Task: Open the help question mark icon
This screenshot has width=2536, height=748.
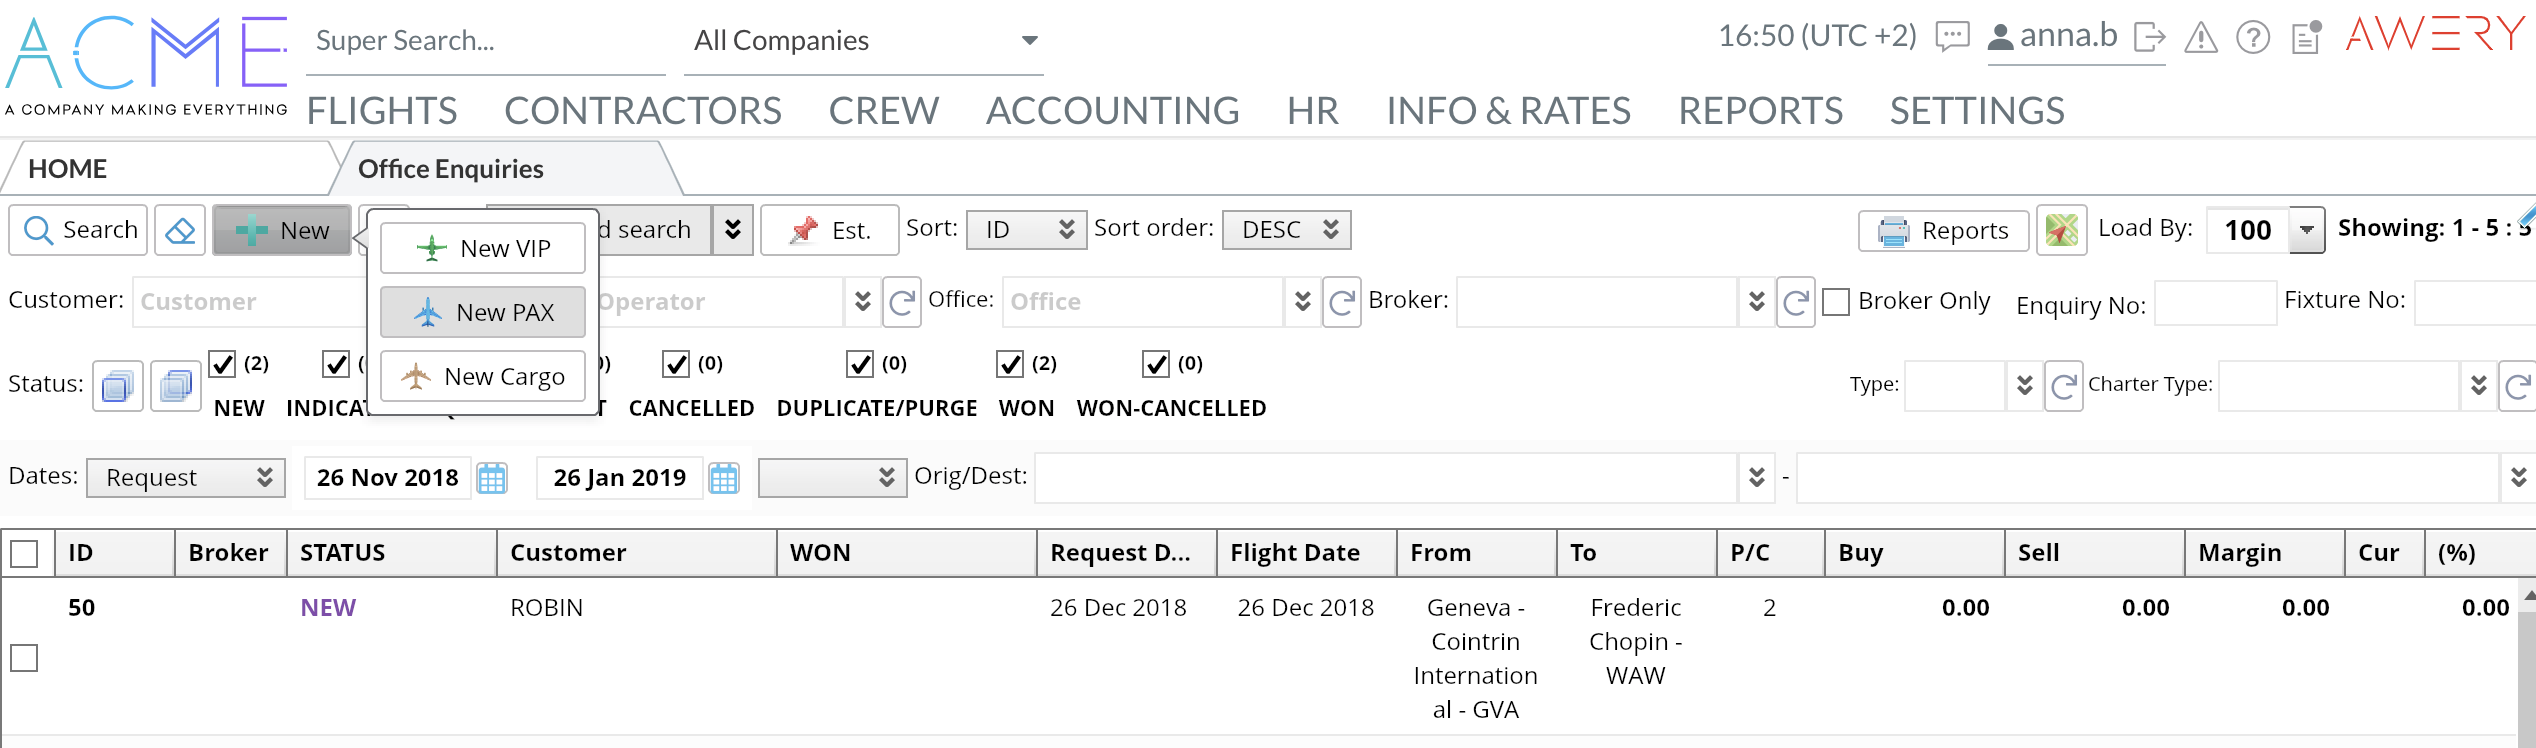Action: pos(2252,38)
